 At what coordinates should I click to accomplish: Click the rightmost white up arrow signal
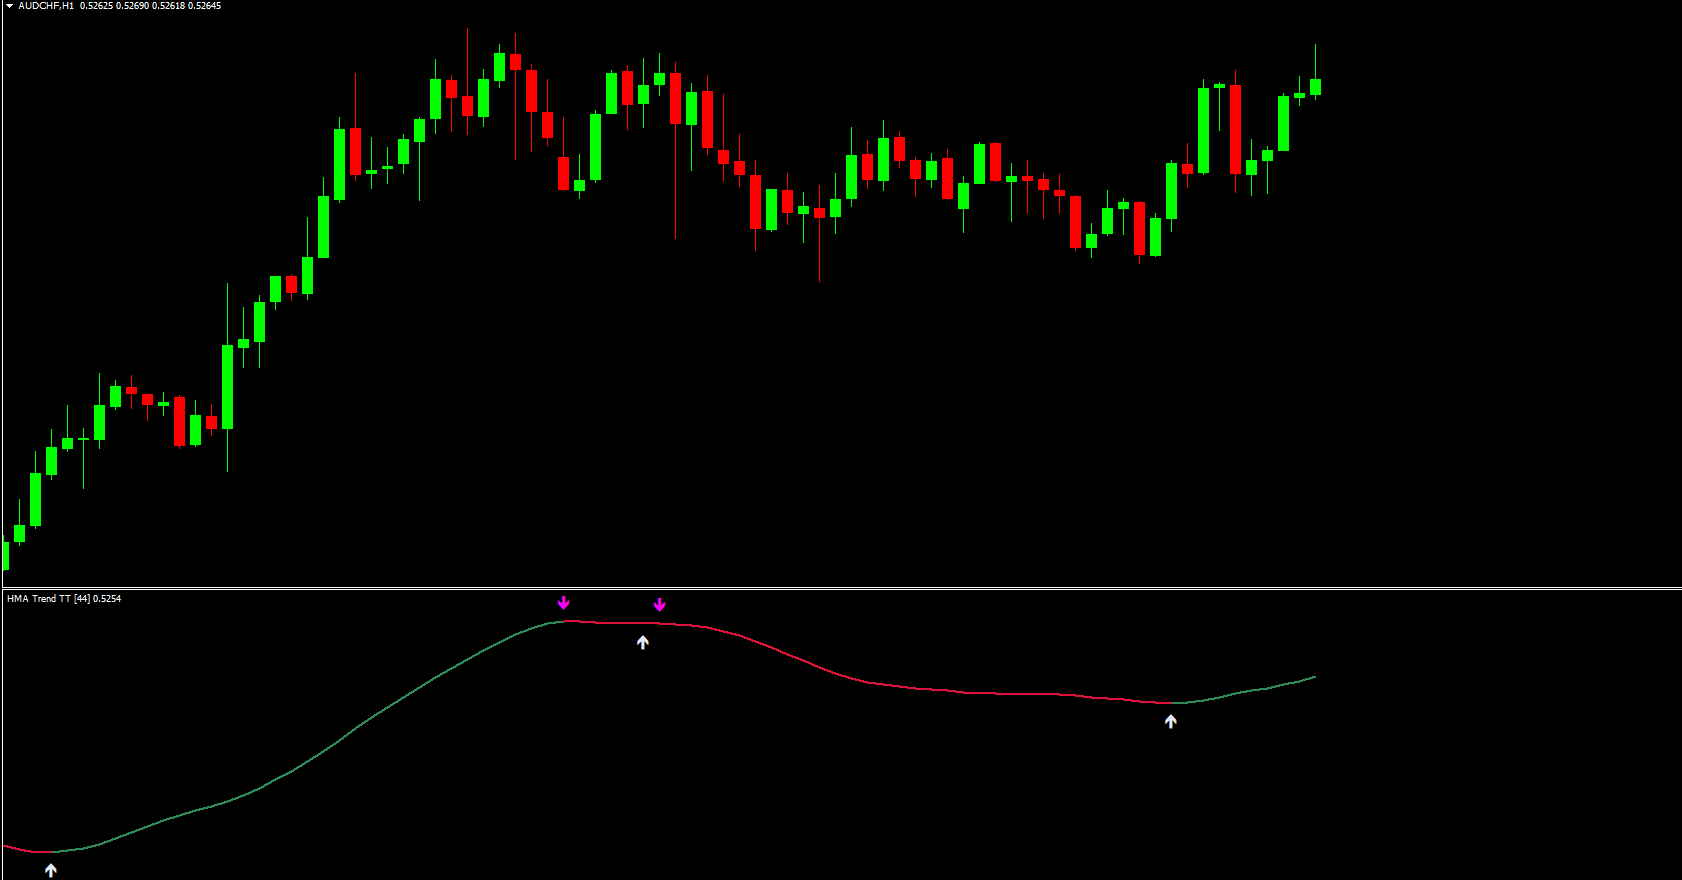pos(1171,721)
